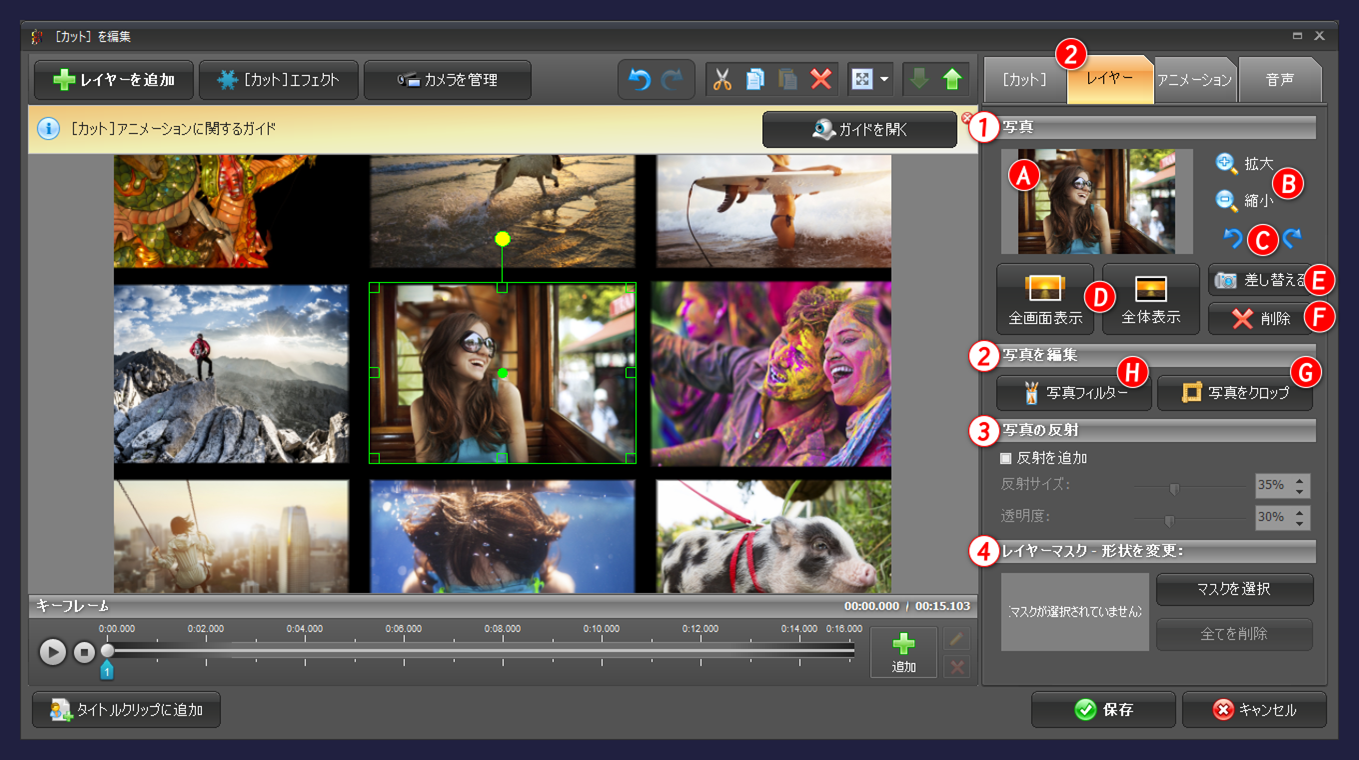Select the Cut tool in the toolbar
This screenshot has height=760, width=1359.
pos(723,79)
